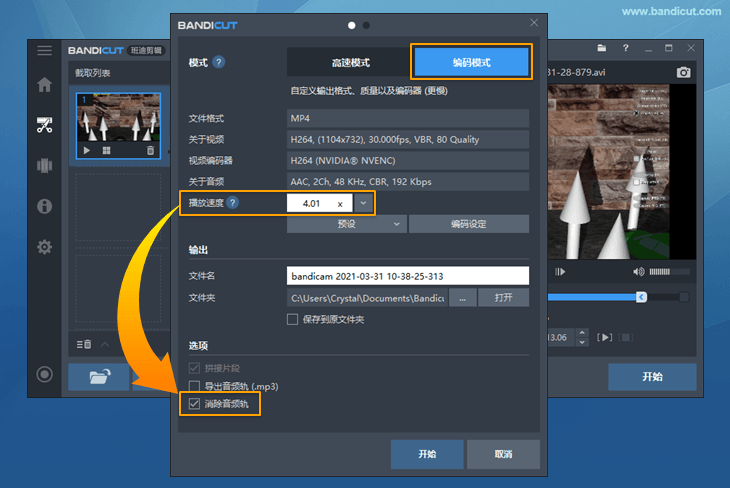
Task: Open settings via sidebar gear icon
Action: [44, 247]
